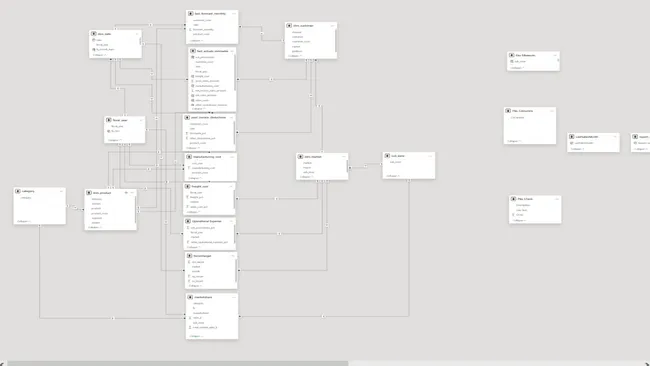Image resolution: width=650 pixels, height=366 pixels.
Task: Click the dim_market table icon
Action: pyautogui.click(x=300, y=157)
